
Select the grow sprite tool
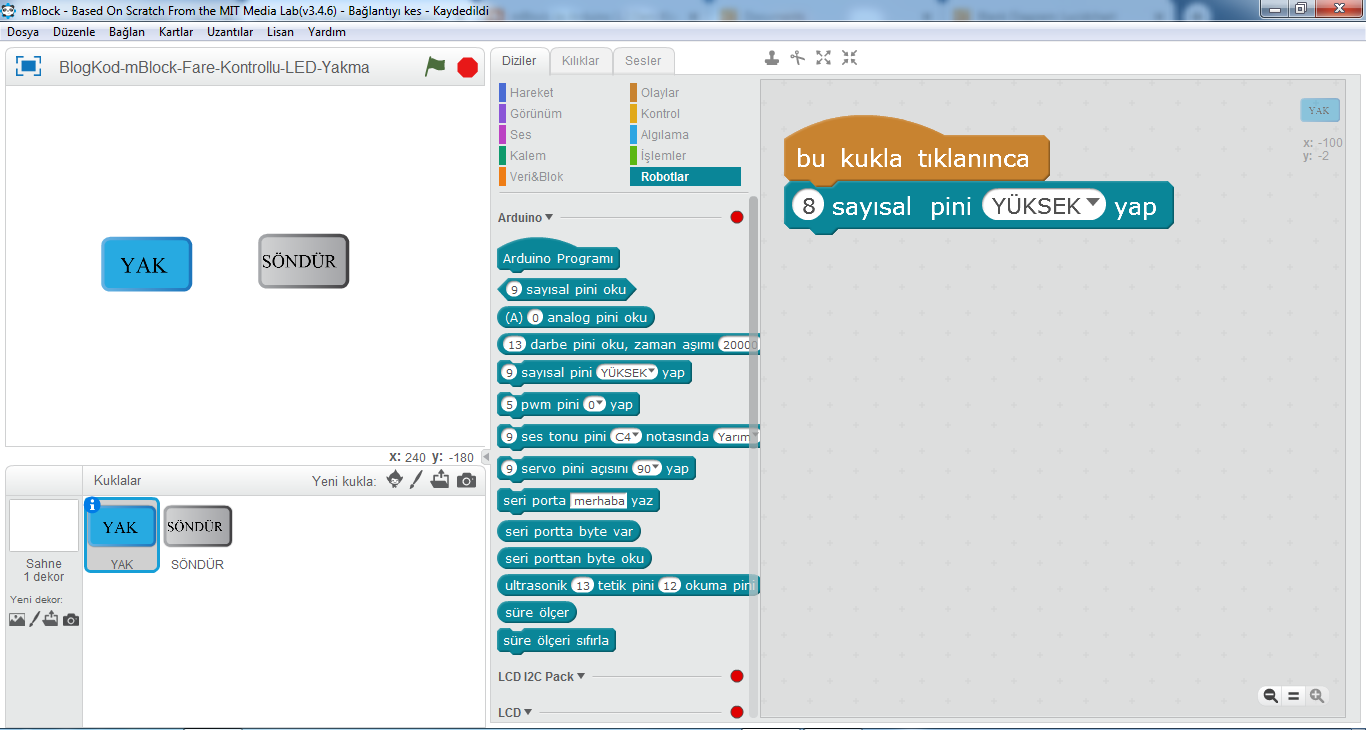tap(823, 58)
